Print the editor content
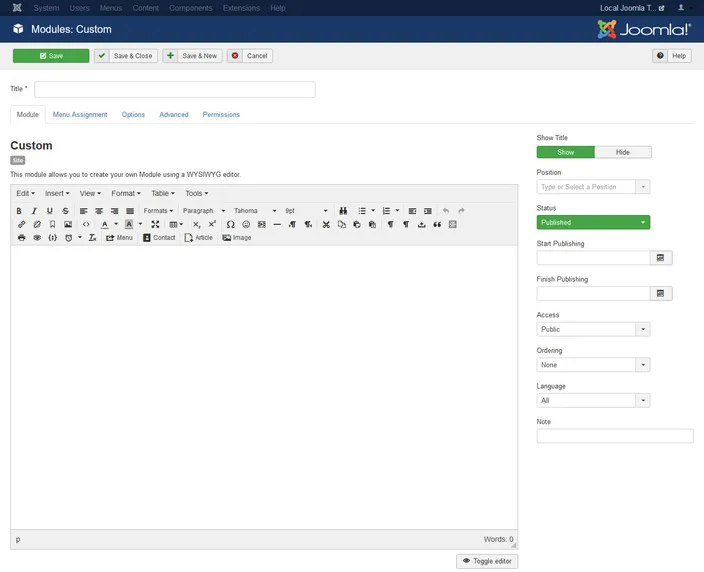The height and width of the screenshot is (572, 704). 22,238
